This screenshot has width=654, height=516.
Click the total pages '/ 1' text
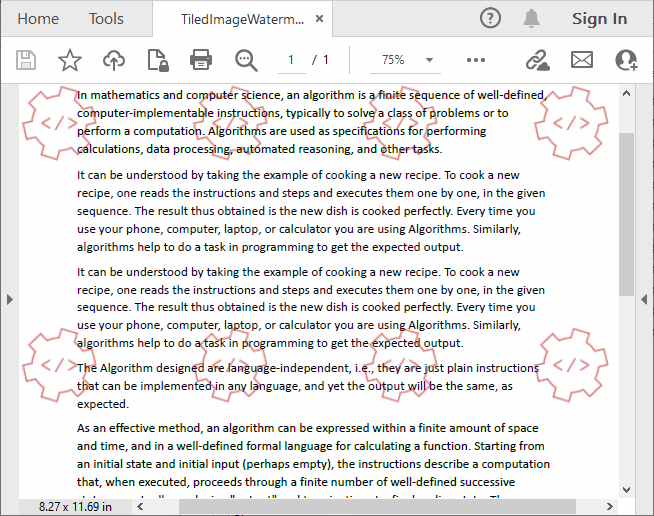[320, 60]
